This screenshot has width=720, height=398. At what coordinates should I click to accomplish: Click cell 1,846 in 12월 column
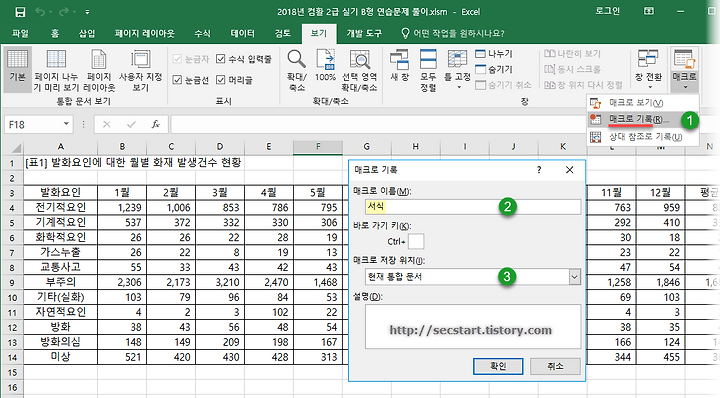pos(660,282)
